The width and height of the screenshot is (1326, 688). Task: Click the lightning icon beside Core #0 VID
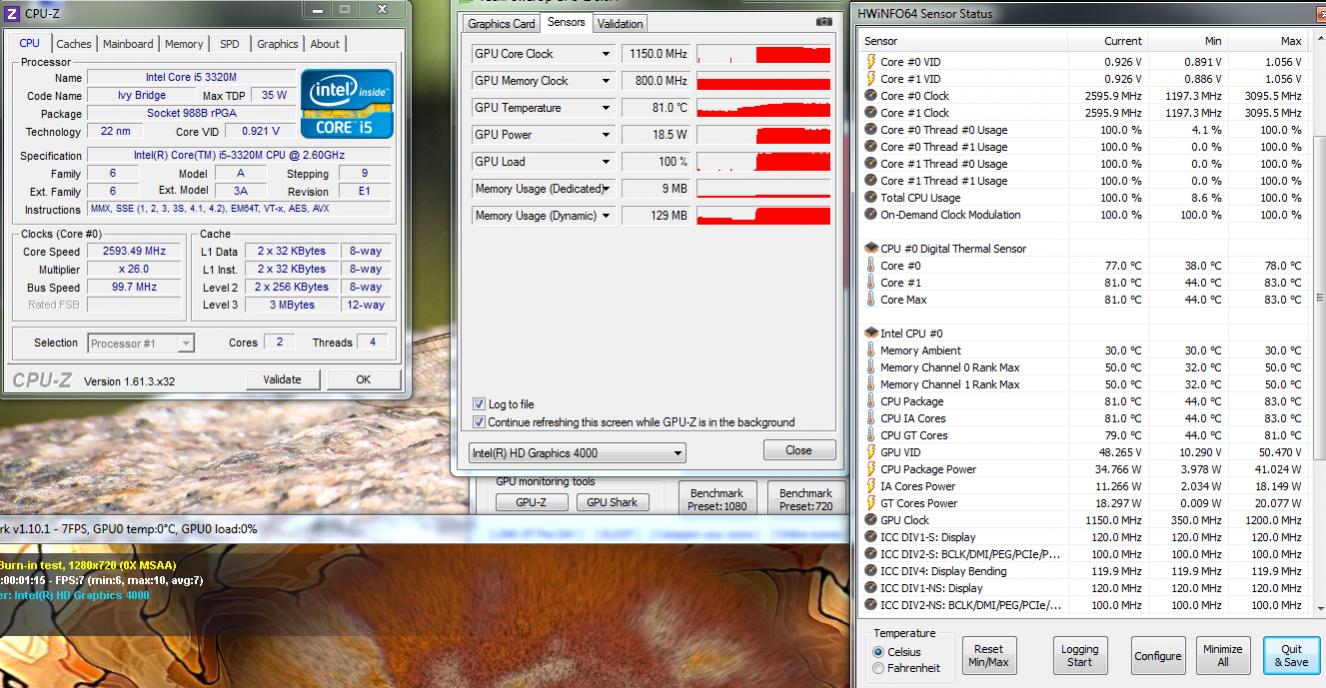871,62
